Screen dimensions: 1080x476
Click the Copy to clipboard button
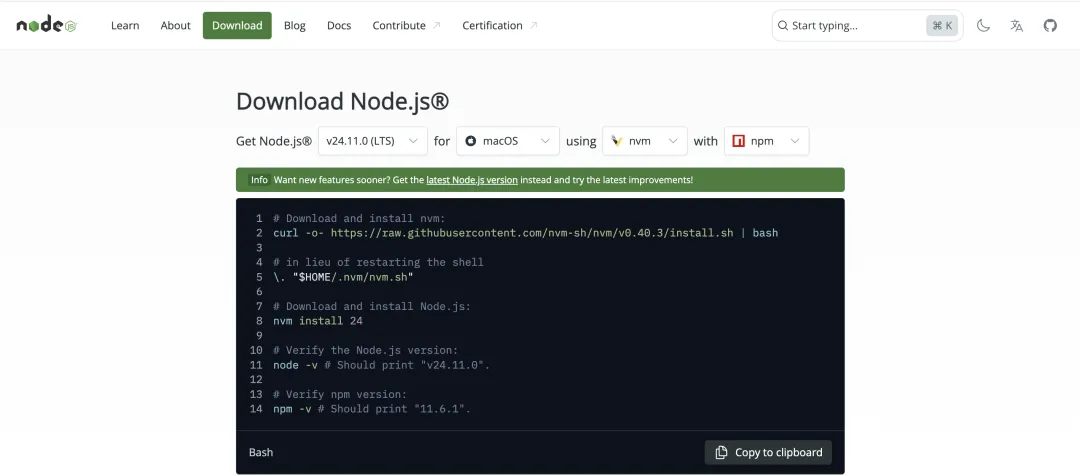pyautogui.click(x=768, y=453)
